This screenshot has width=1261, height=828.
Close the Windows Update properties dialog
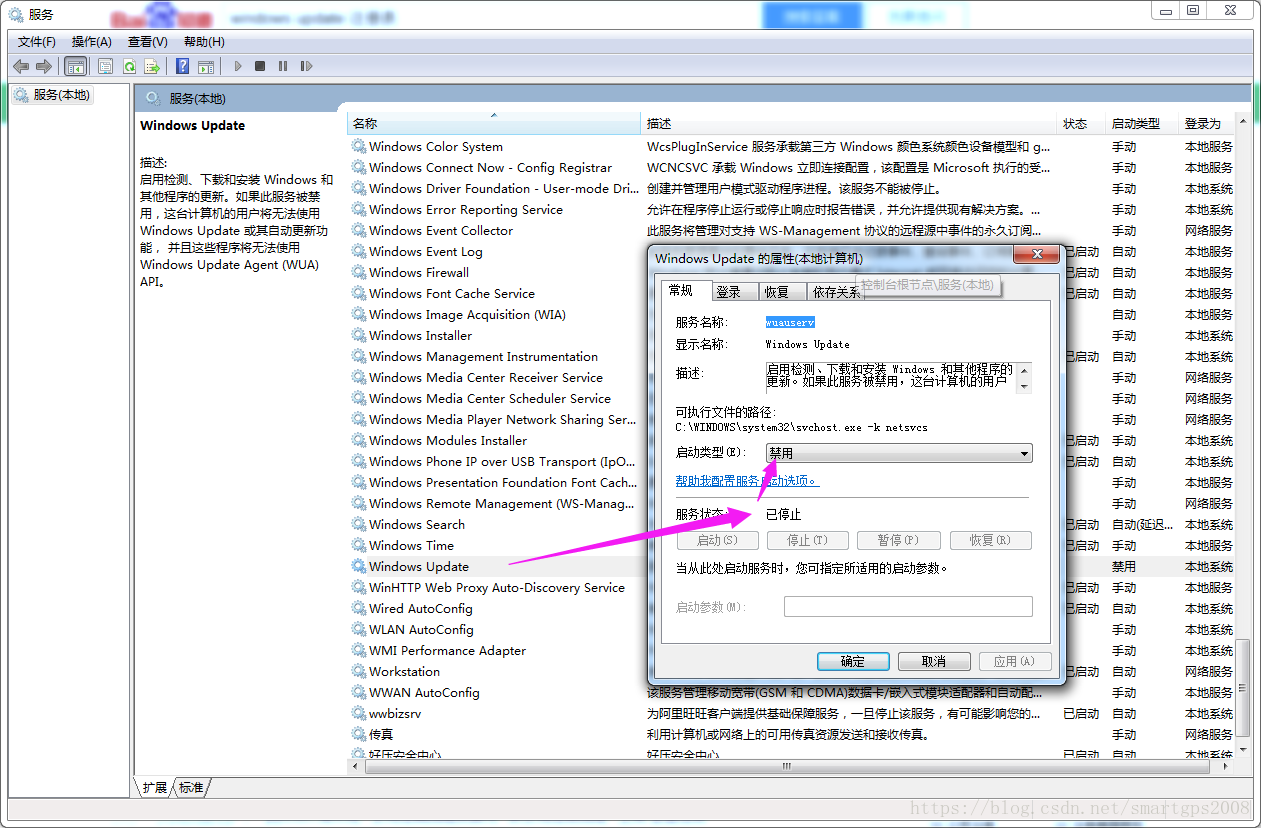click(x=1036, y=254)
